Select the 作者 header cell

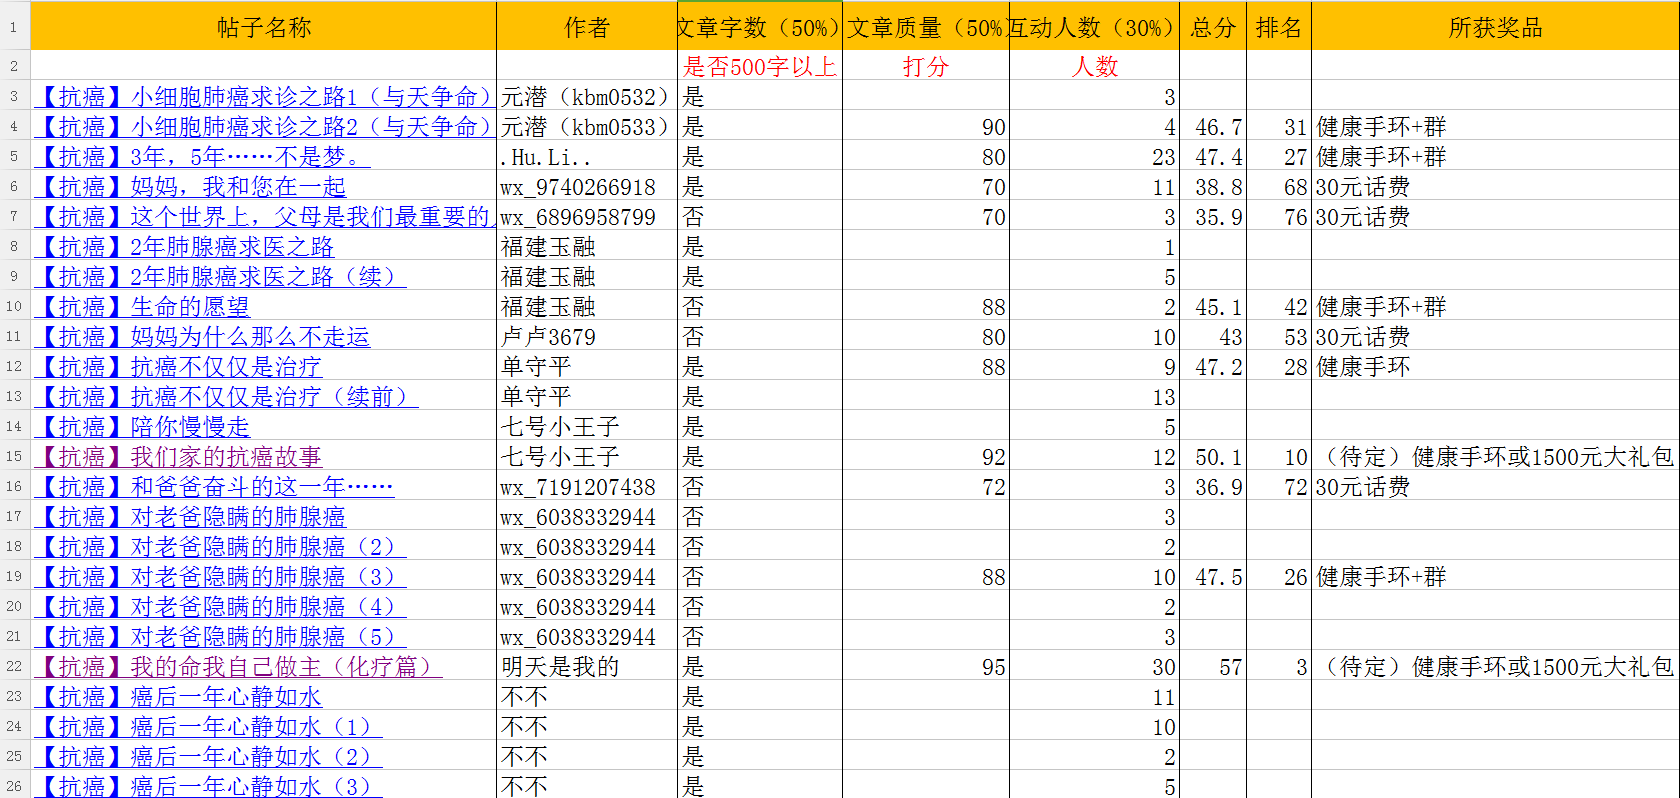[x=586, y=27]
